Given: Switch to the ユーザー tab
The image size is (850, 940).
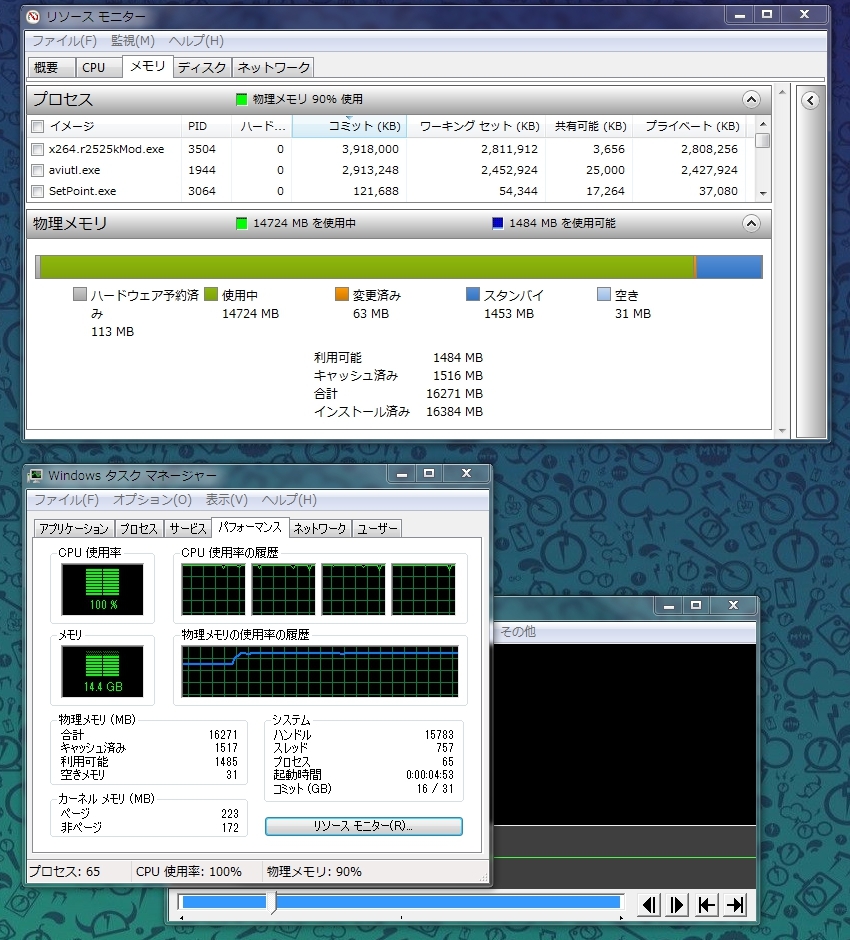Looking at the screenshot, I should tap(377, 528).
